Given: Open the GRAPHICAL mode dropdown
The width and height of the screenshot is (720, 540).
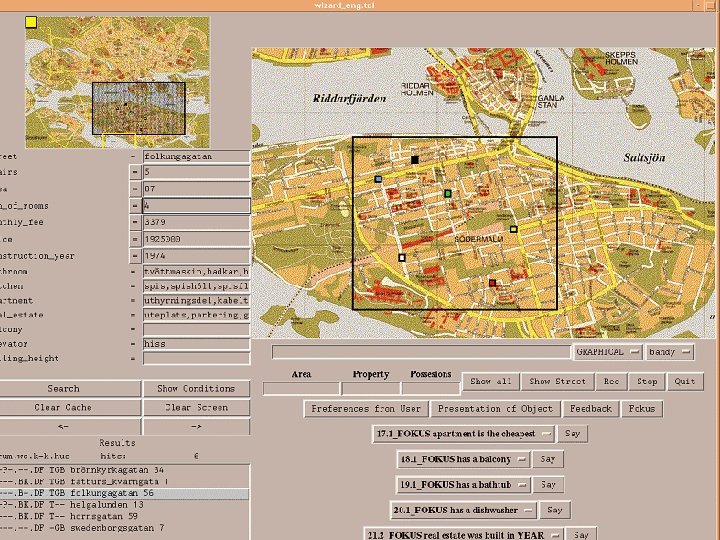Looking at the screenshot, I should click(x=608, y=352).
